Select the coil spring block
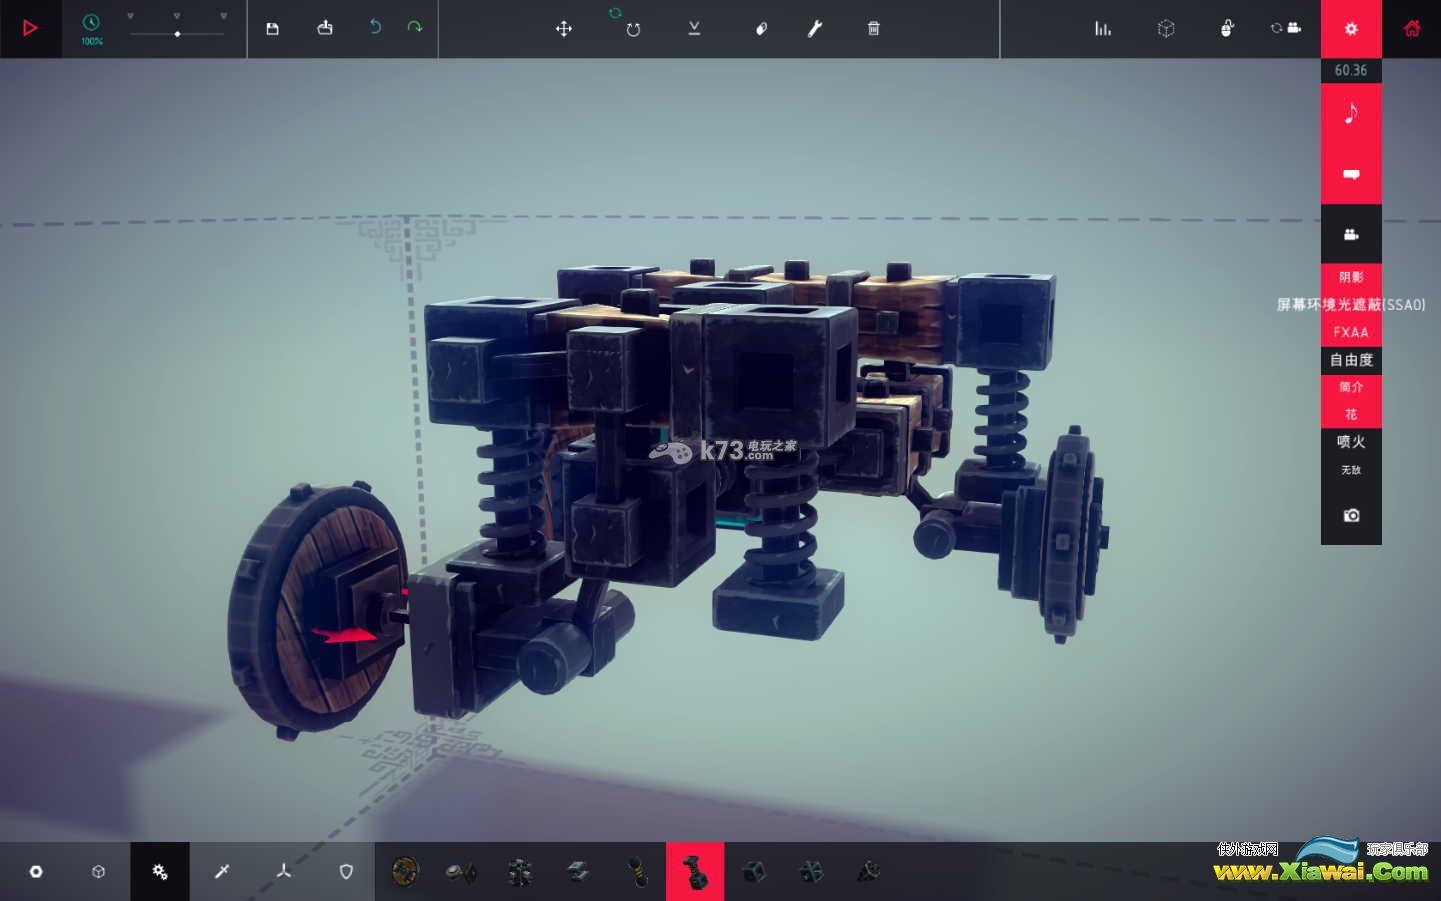 tap(636, 871)
